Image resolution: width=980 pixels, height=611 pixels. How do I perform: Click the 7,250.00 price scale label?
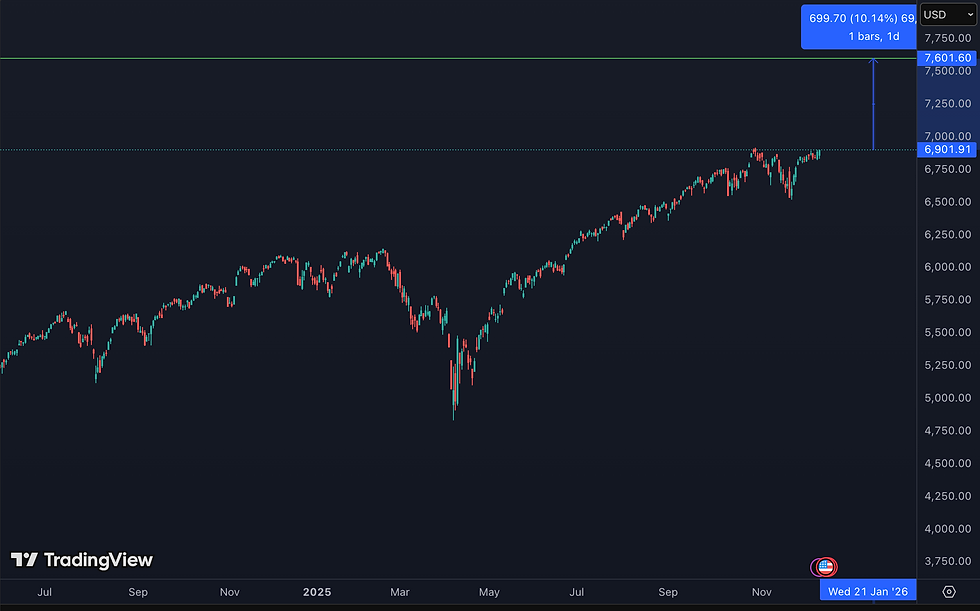tap(948, 104)
